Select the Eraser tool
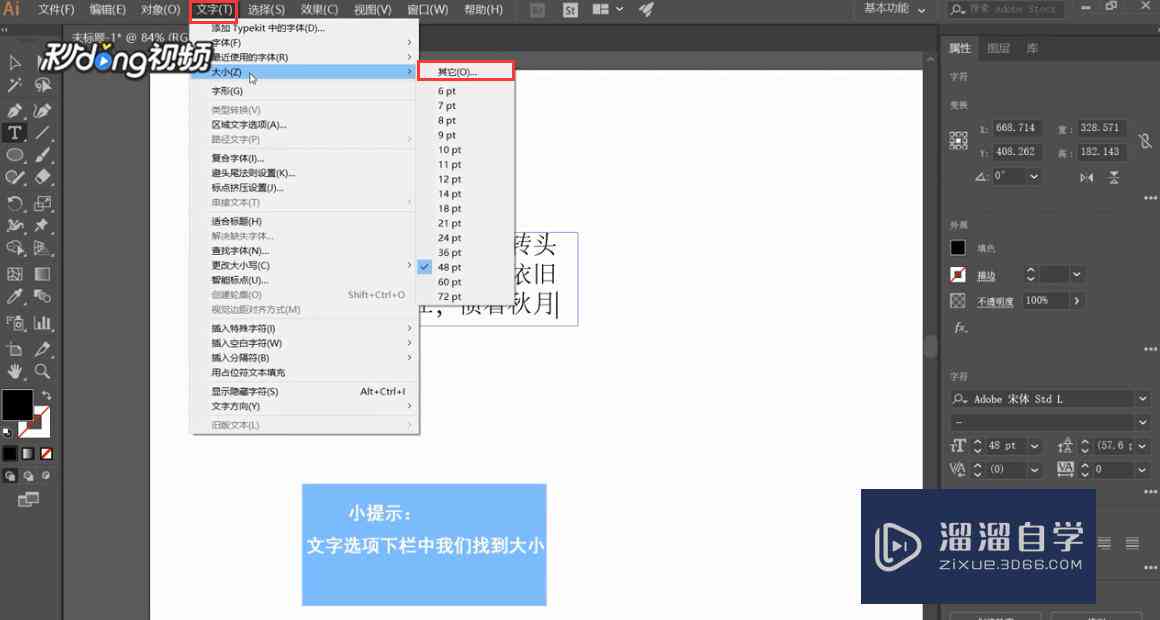The width and height of the screenshot is (1160, 620). (x=43, y=178)
